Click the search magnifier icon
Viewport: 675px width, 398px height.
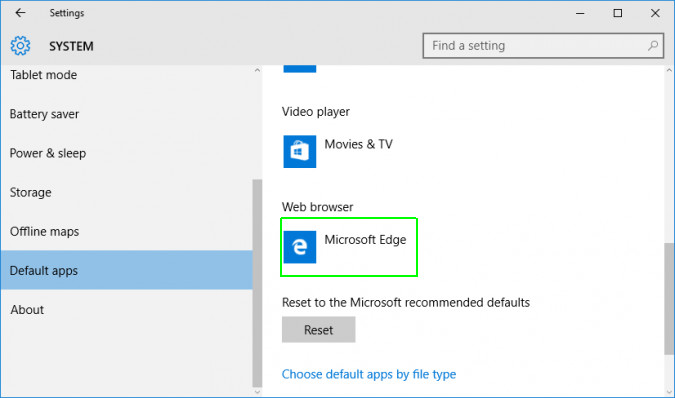[x=653, y=45]
